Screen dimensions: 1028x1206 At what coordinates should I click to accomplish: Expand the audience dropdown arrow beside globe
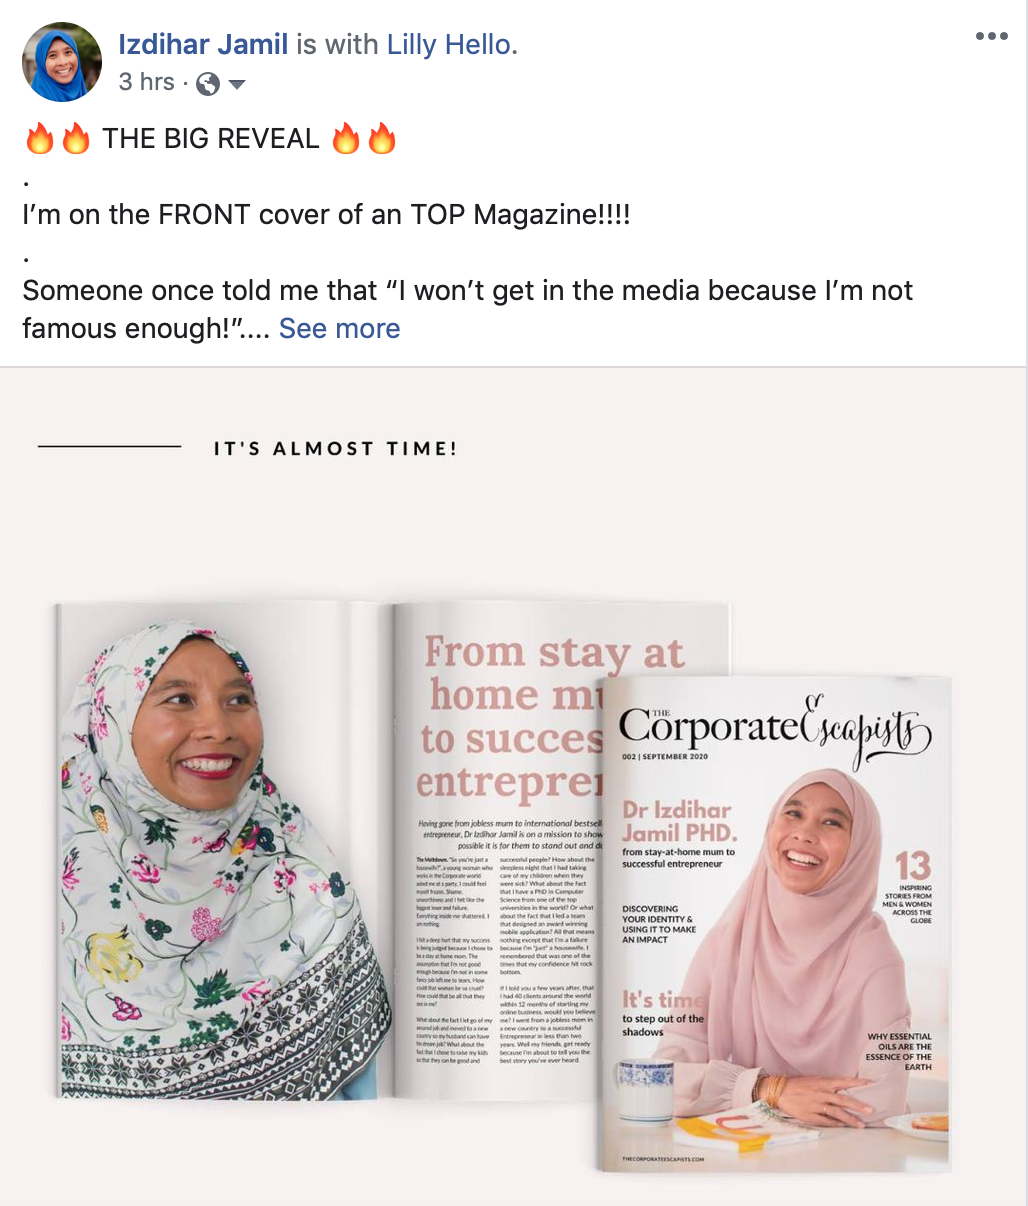coord(237,85)
